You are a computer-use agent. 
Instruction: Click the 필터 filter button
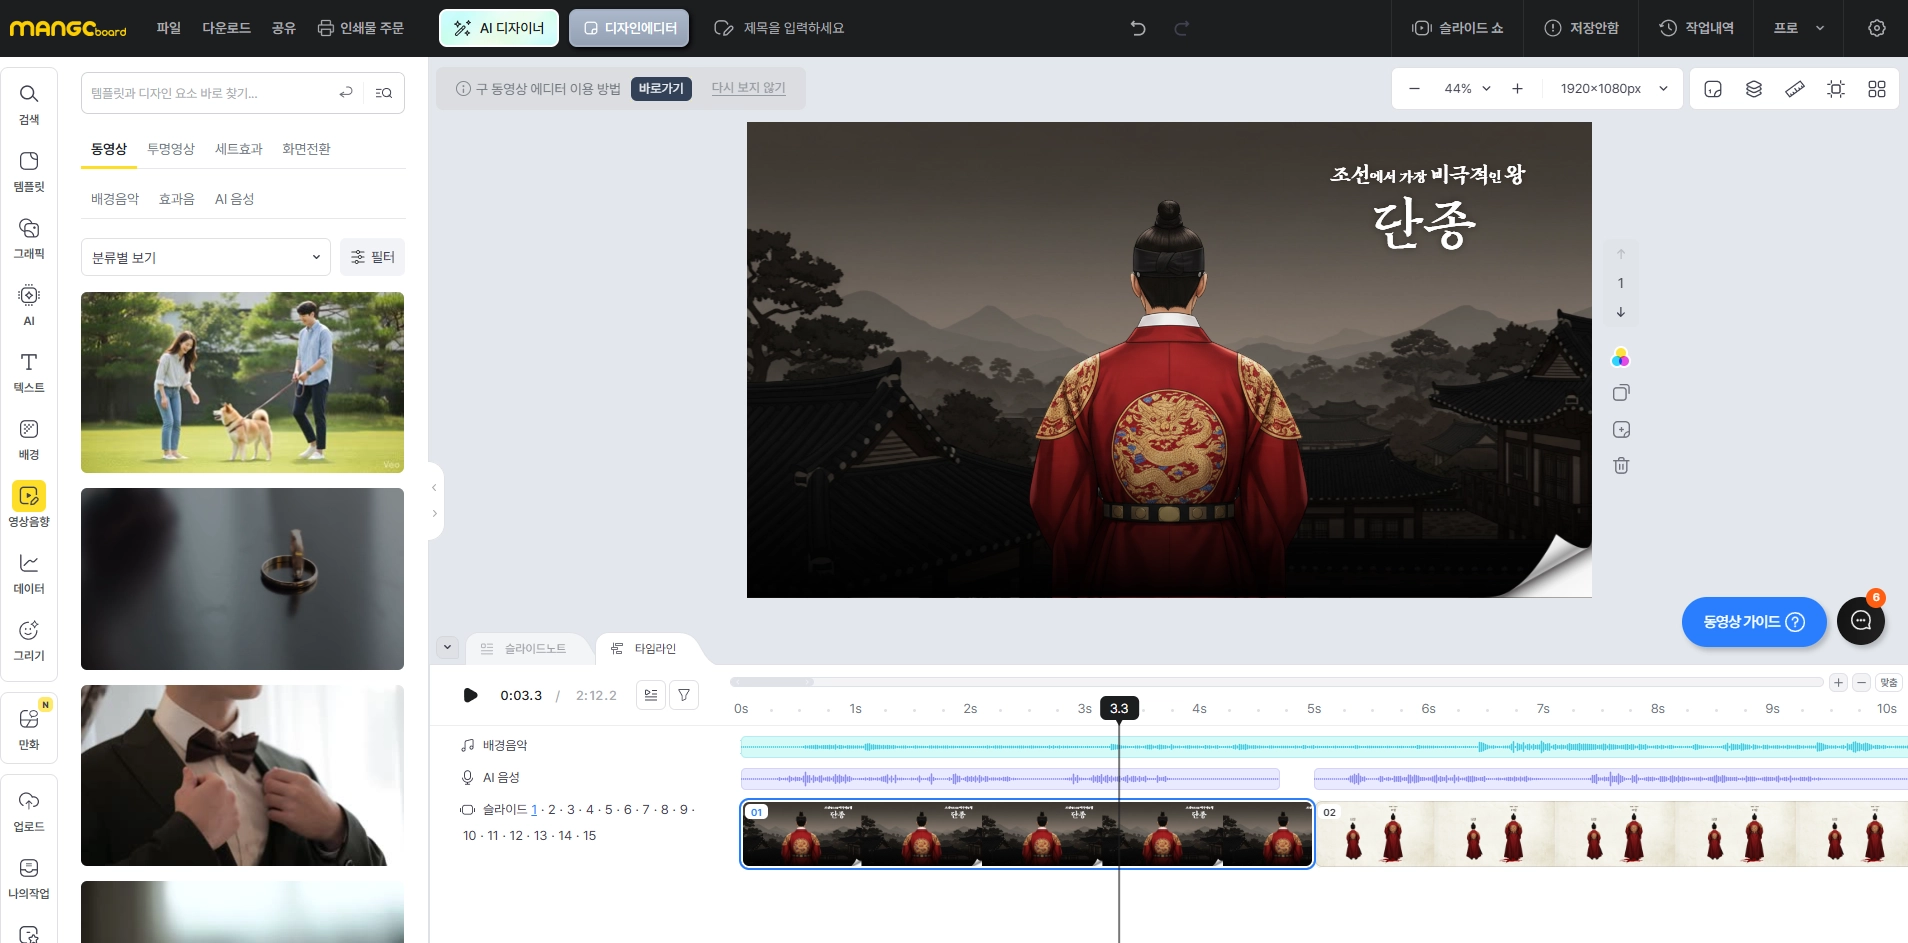point(372,257)
